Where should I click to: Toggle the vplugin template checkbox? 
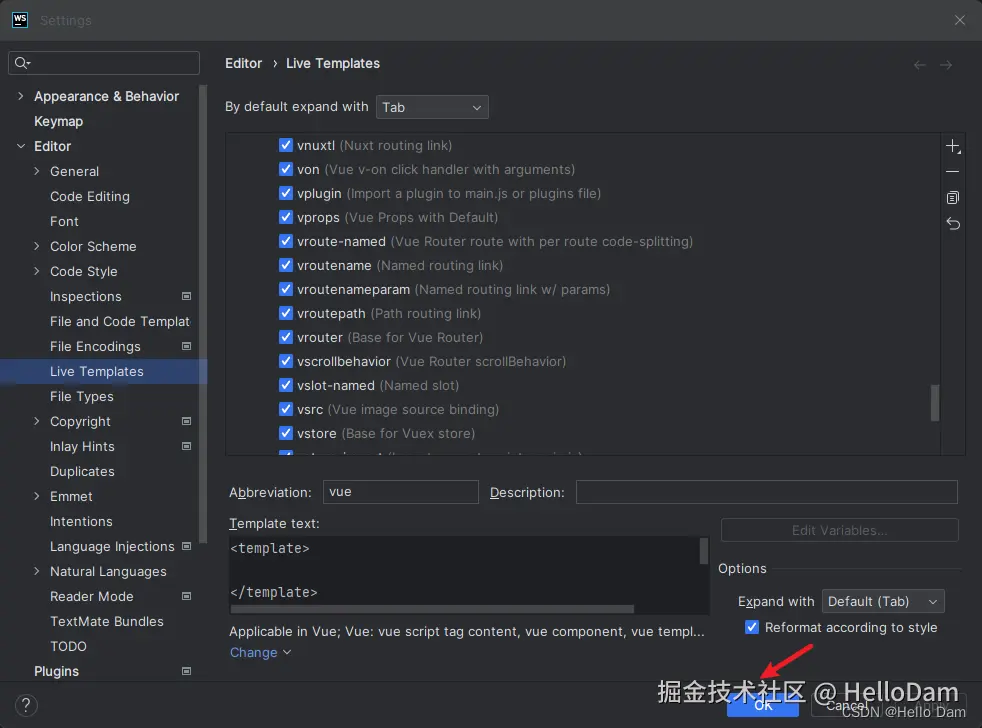[x=286, y=193]
